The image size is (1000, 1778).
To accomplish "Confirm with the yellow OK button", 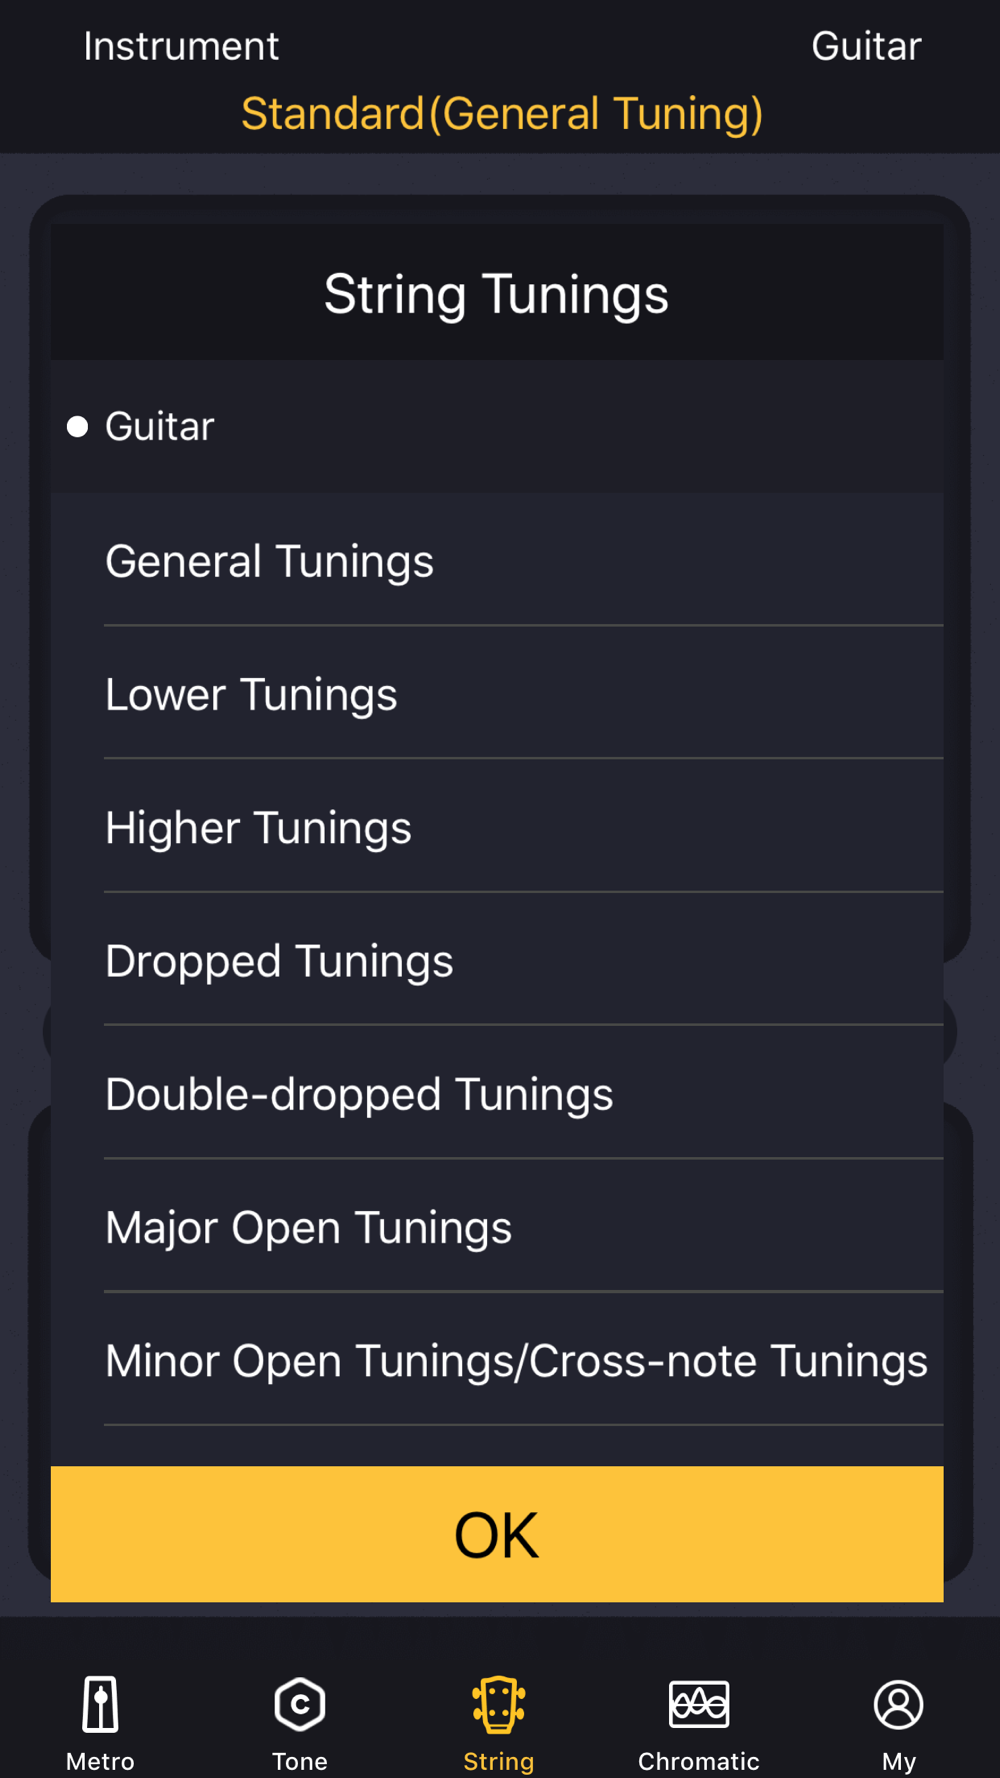I will click(x=497, y=1534).
